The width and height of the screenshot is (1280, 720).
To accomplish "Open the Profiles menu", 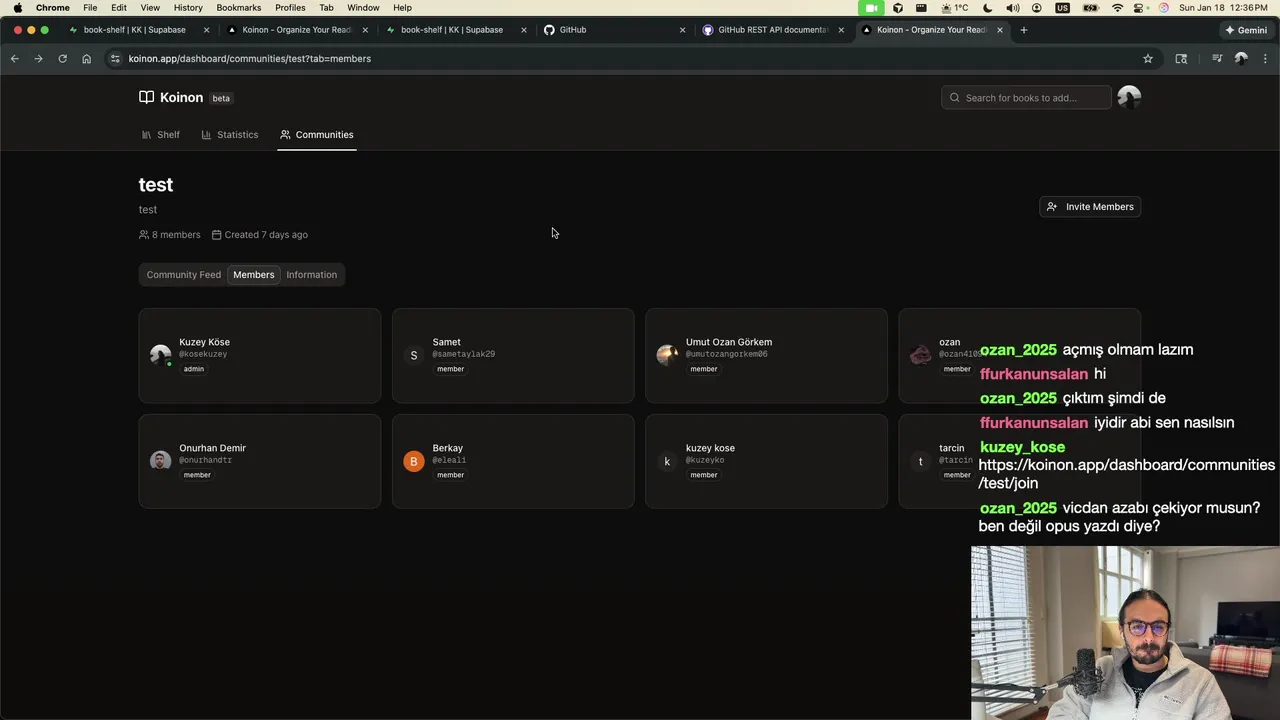I will coord(290,7).
